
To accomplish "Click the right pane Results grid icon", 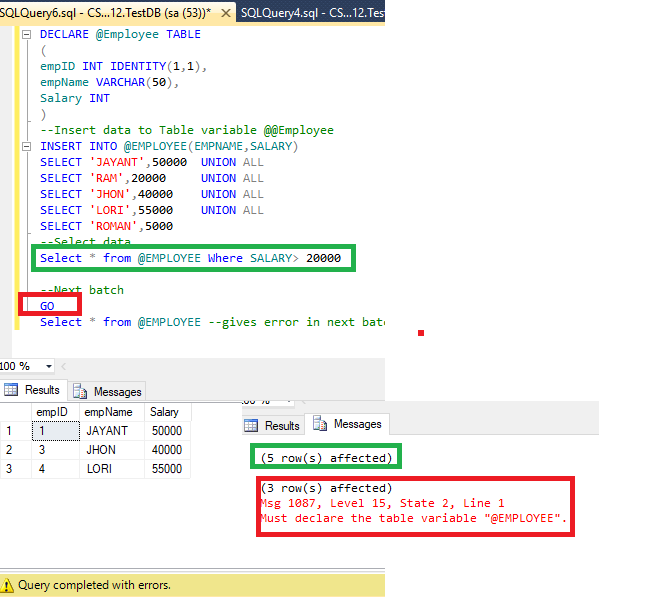I will tap(251, 425).
